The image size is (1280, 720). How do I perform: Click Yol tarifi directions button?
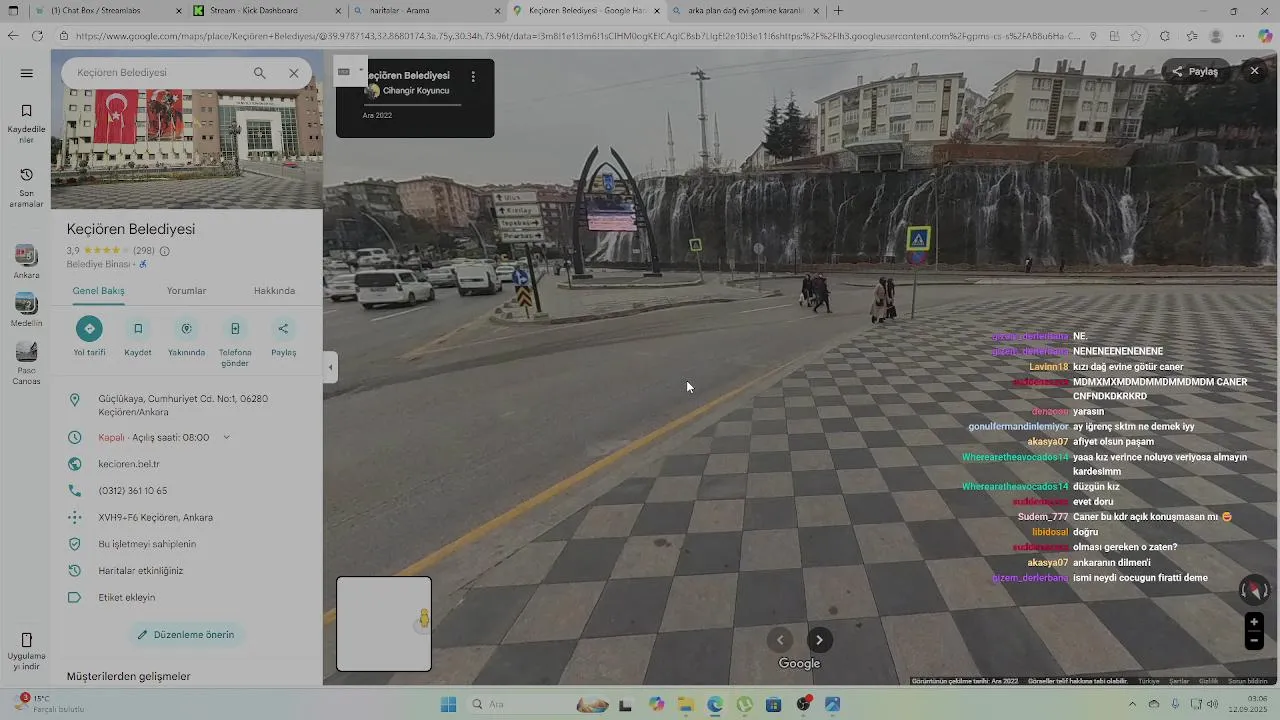coord(89,336)
